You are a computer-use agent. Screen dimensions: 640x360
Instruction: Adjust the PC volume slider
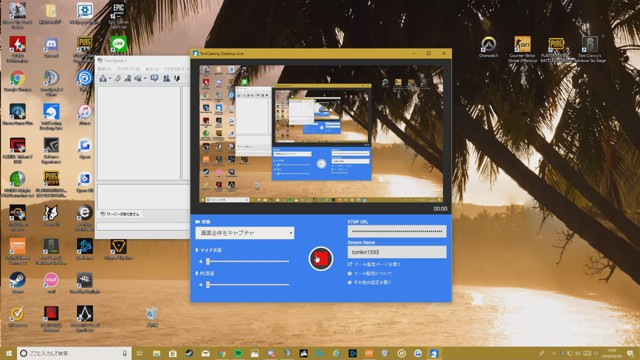[248, 284]
